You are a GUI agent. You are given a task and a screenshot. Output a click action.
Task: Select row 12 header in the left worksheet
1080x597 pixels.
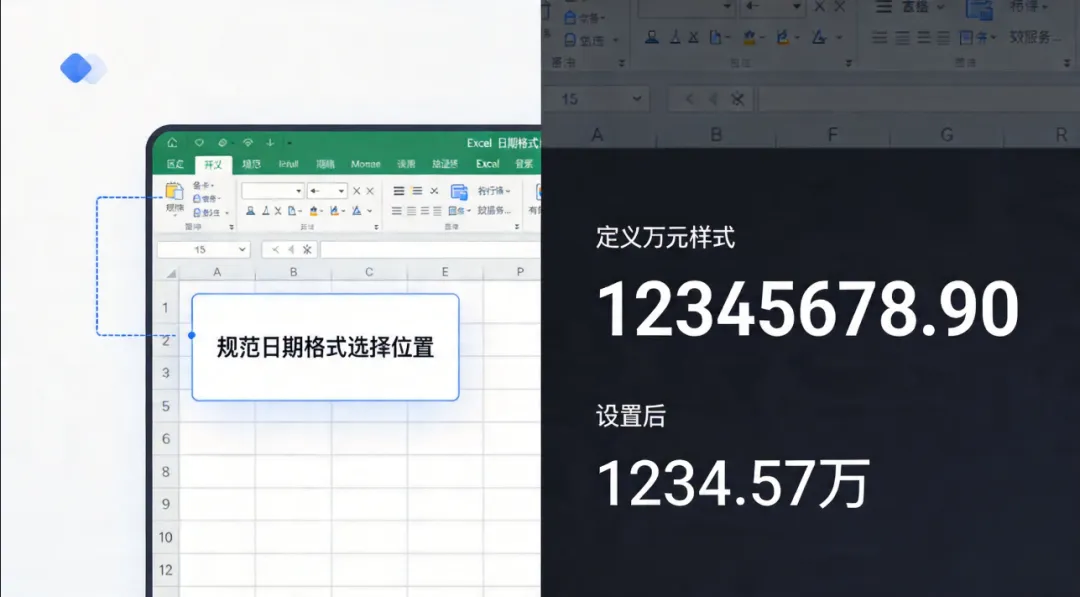point(166,570)
